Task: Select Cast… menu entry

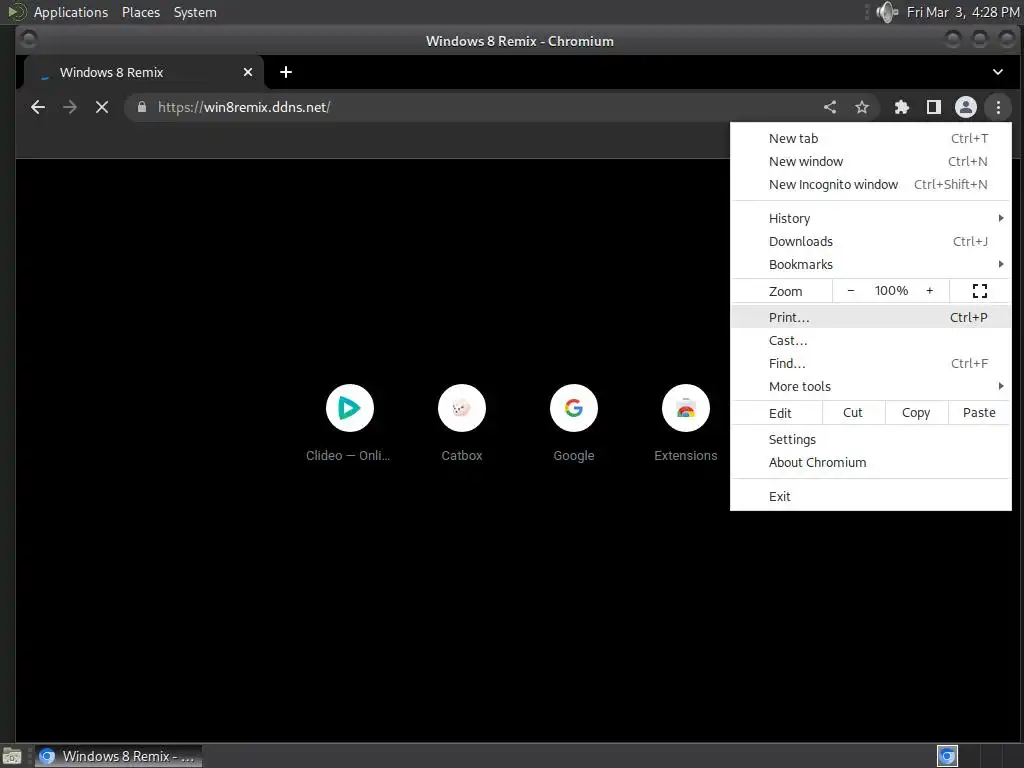Action: click(x=871, y=340)
